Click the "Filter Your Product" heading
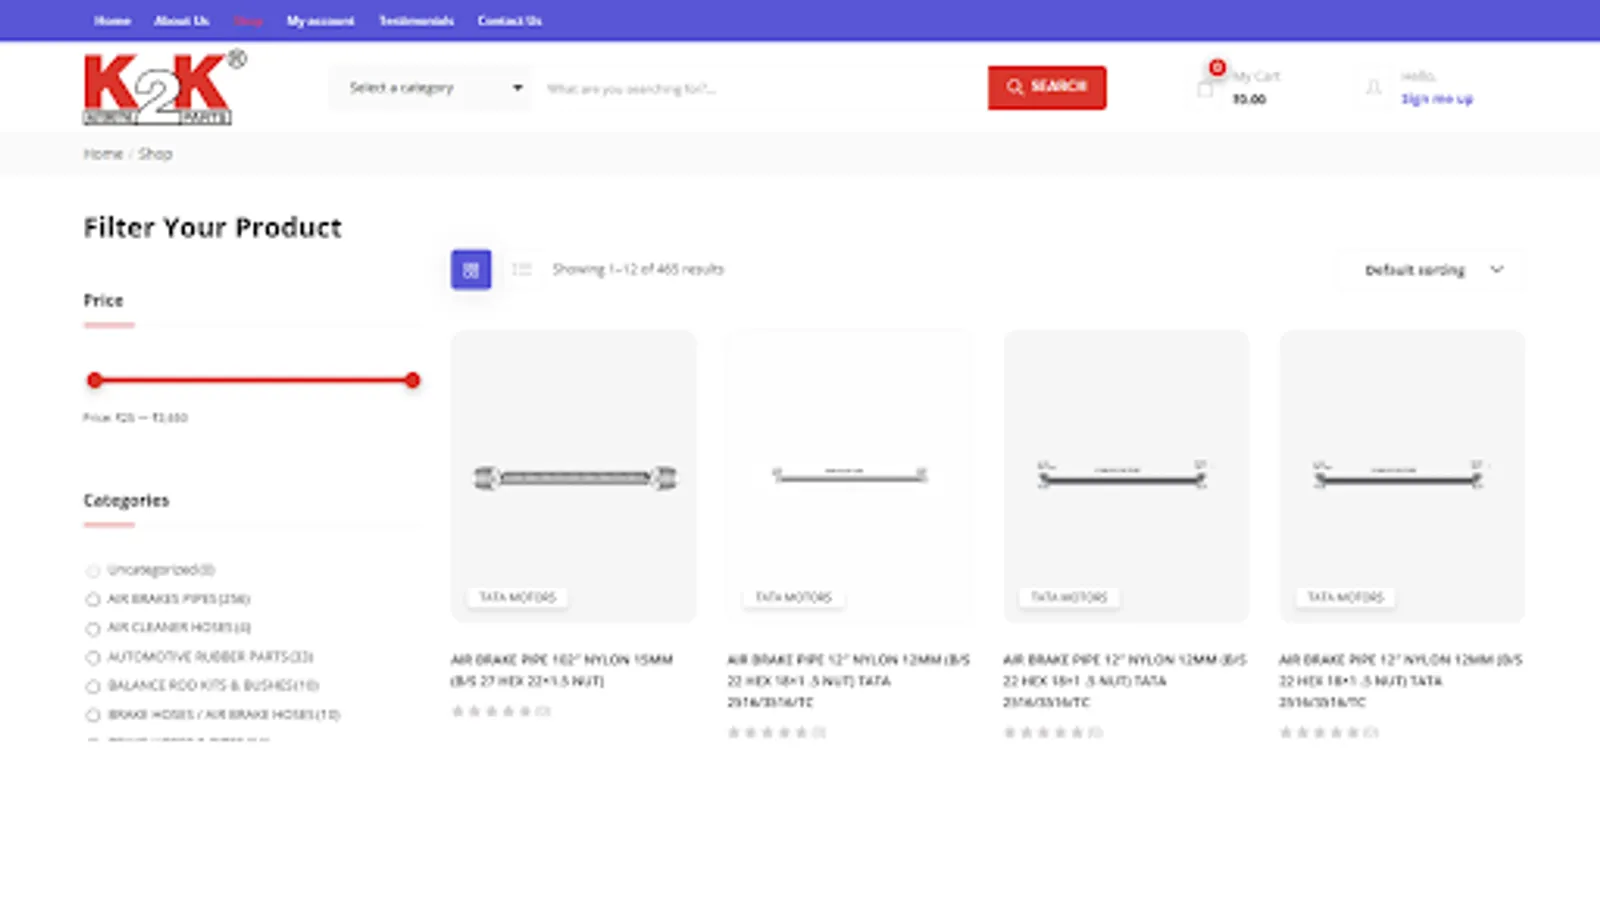 click(212, 228)
